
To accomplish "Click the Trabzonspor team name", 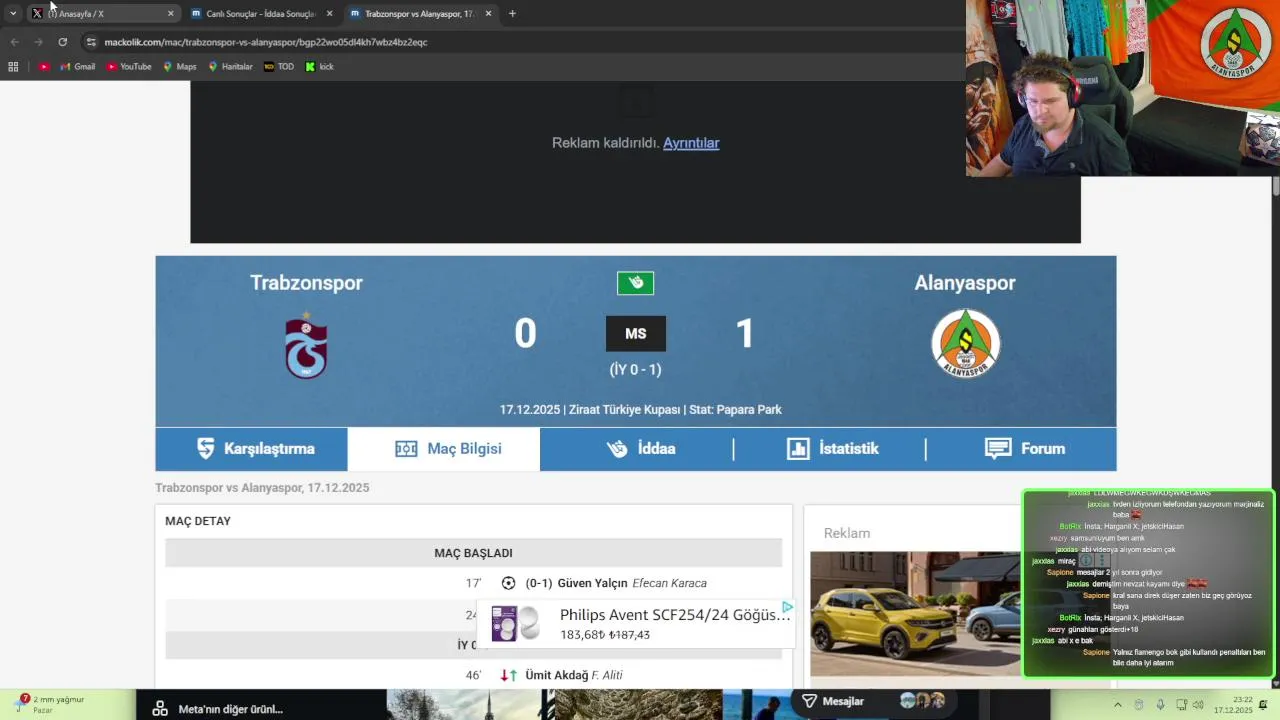I will click(306, 283).
